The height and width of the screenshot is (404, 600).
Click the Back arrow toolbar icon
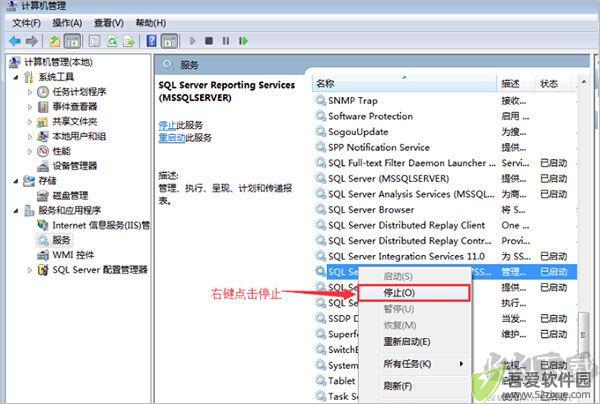pos(15,41)
